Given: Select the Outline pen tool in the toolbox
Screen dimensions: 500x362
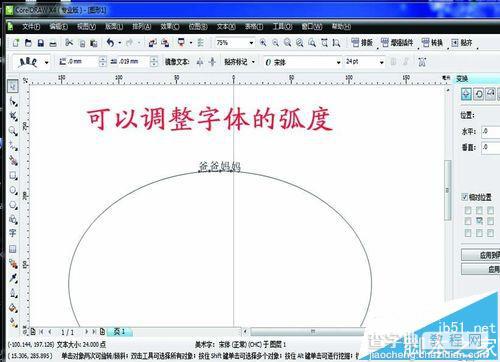Looking at the screenshot, I should [x=13, y=293].
